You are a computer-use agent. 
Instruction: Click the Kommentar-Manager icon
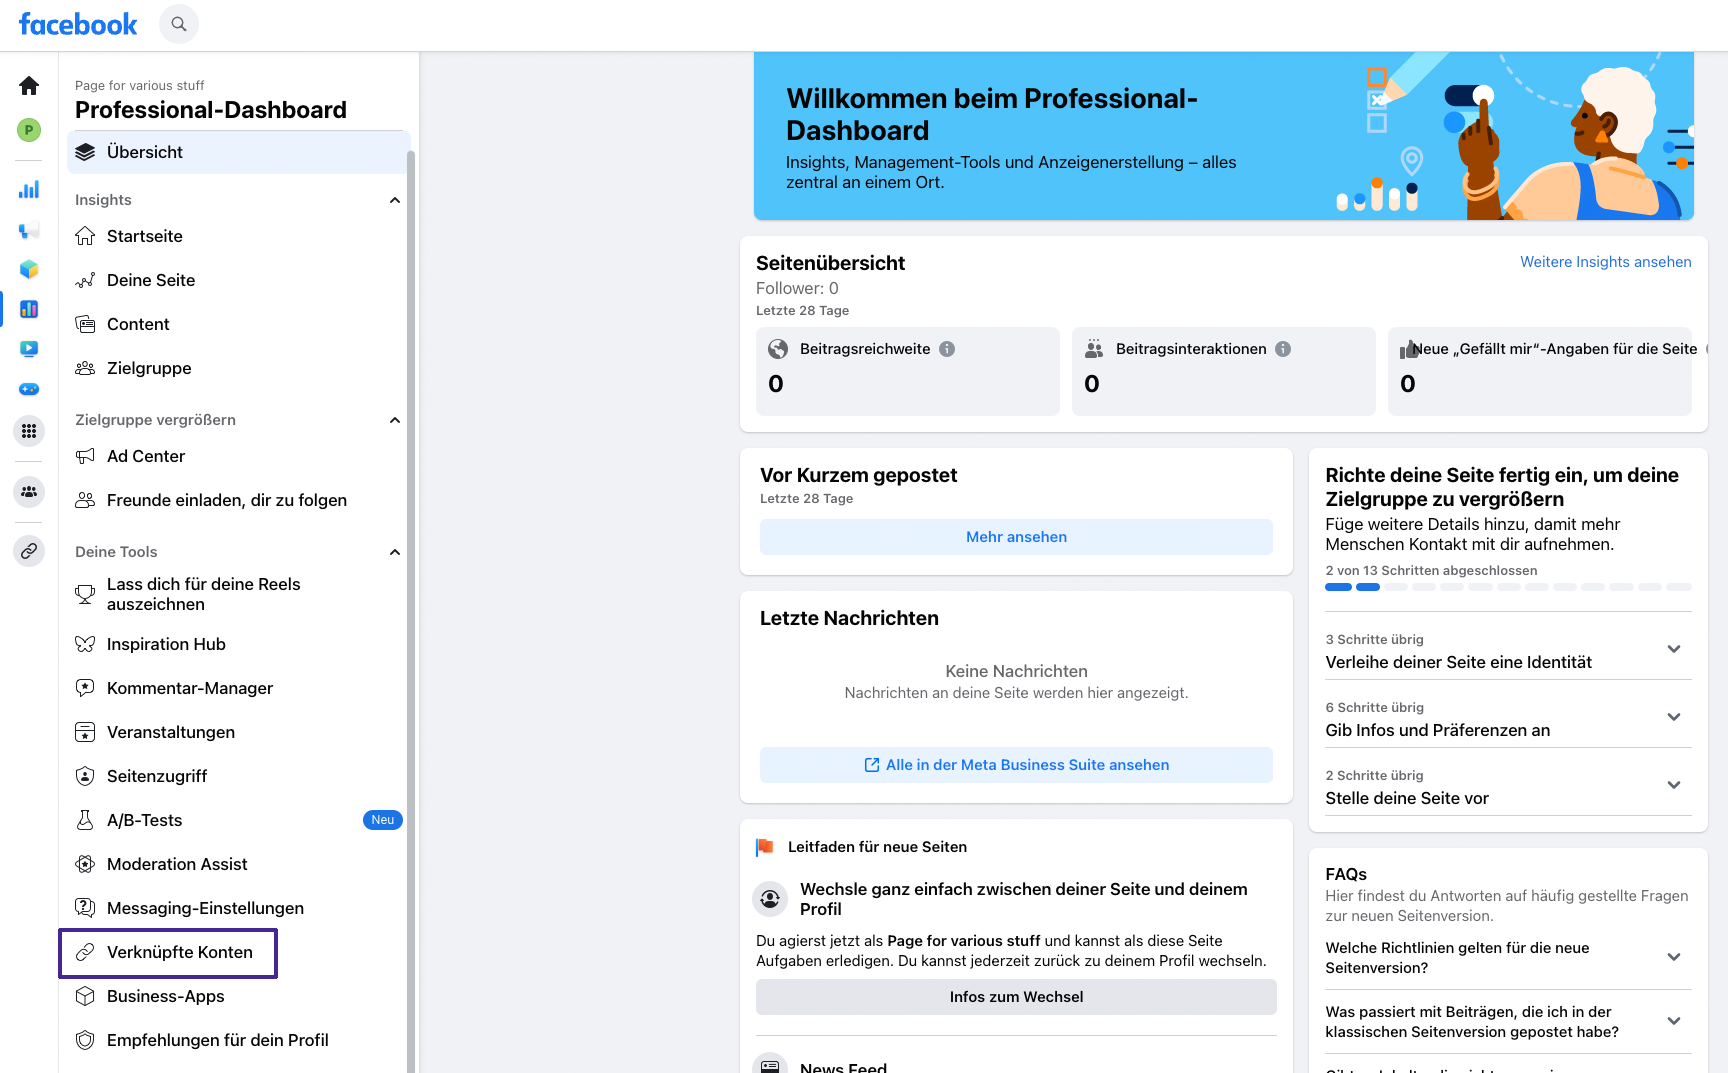tap(85, 688)
